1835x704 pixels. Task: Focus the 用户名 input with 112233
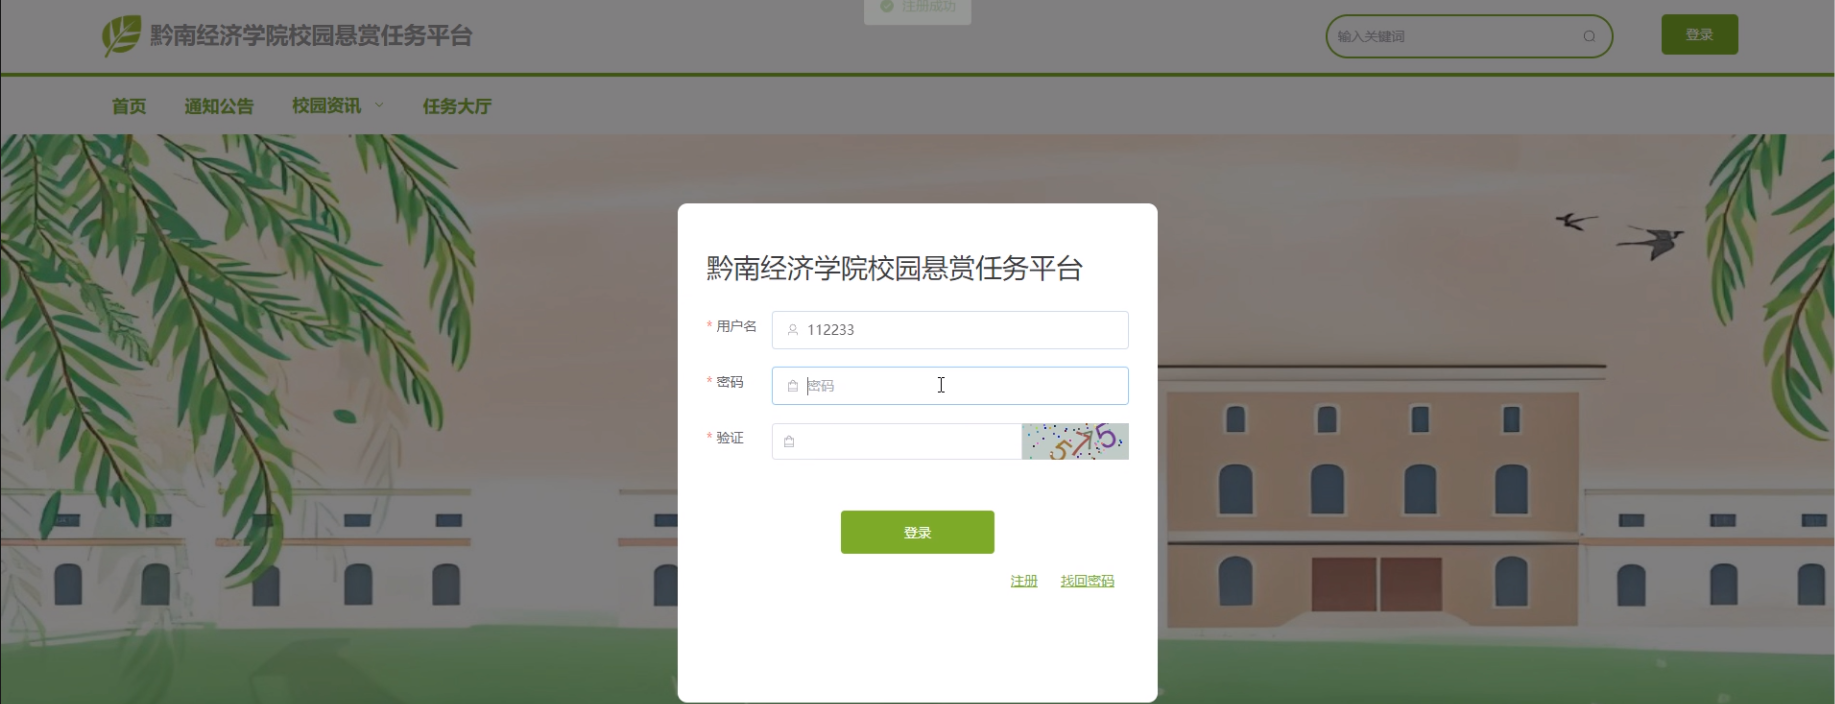[950, 330]
